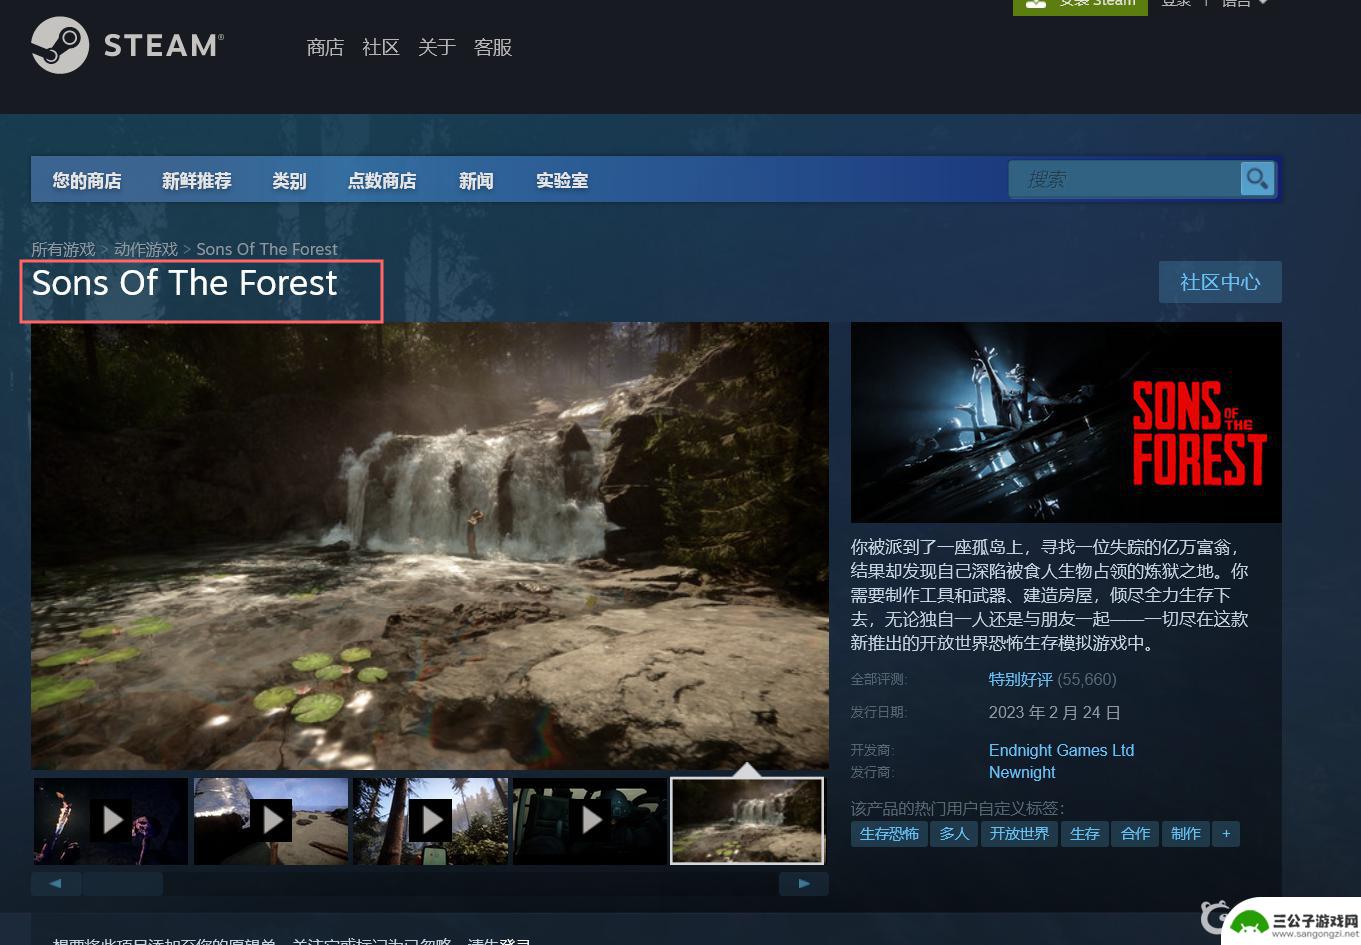
Task: Click the 开放世界 tag
Action: pos(1019,834)
